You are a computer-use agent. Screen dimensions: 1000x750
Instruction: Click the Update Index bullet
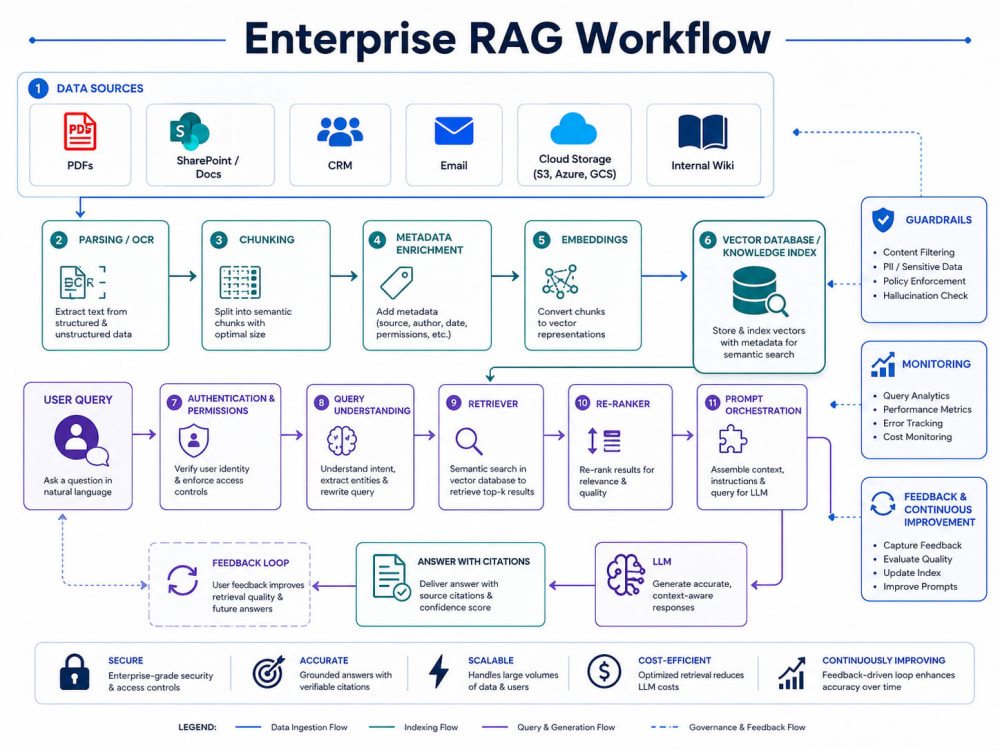point(912,573)
